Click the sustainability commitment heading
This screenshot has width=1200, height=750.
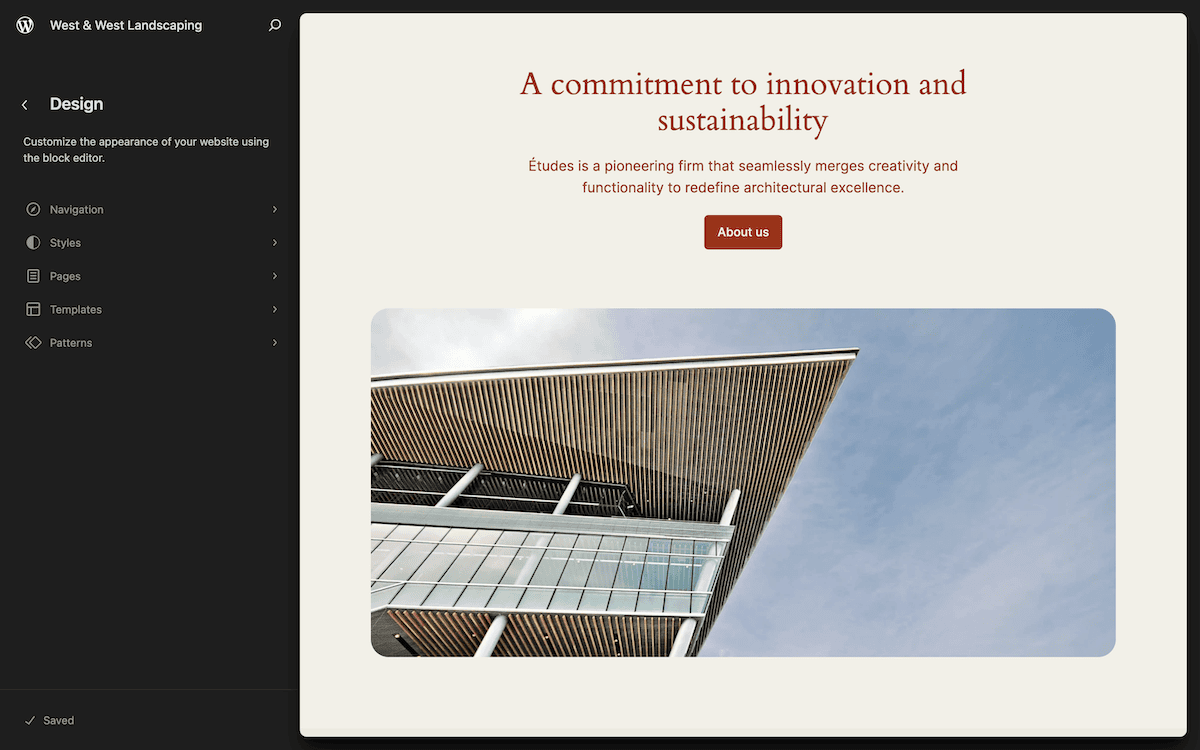coord(742,100)
